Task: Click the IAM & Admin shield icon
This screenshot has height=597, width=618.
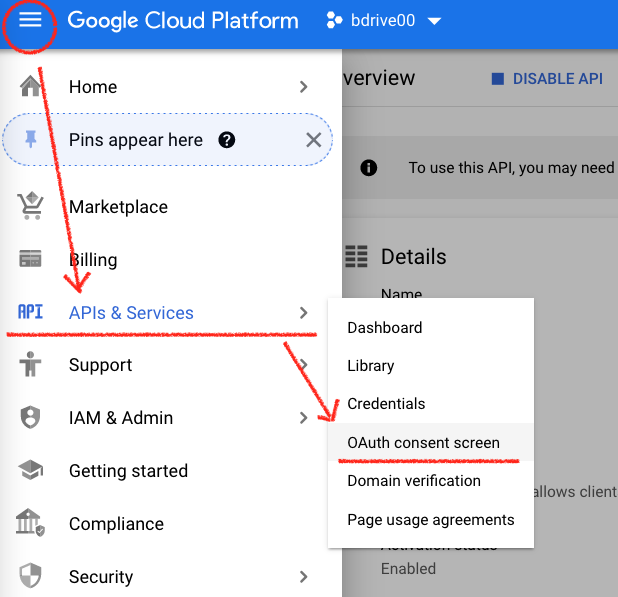Action: pyautogui.click(x=30, y=418)
